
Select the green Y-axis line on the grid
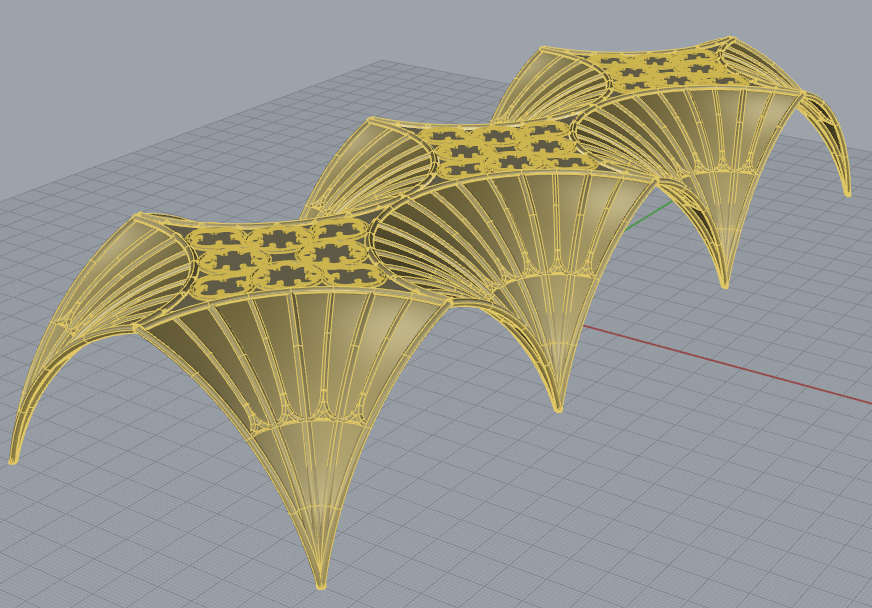pyautogui.click(x=648, y=215)
